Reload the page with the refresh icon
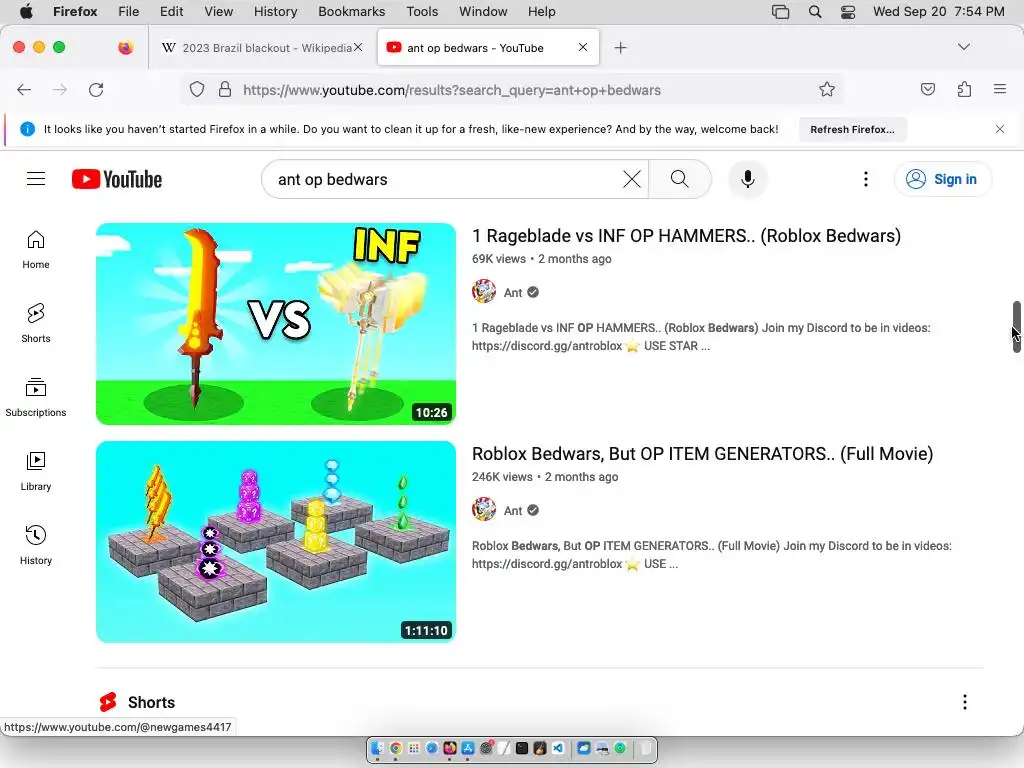1024x768 pixels. point(96,90)
